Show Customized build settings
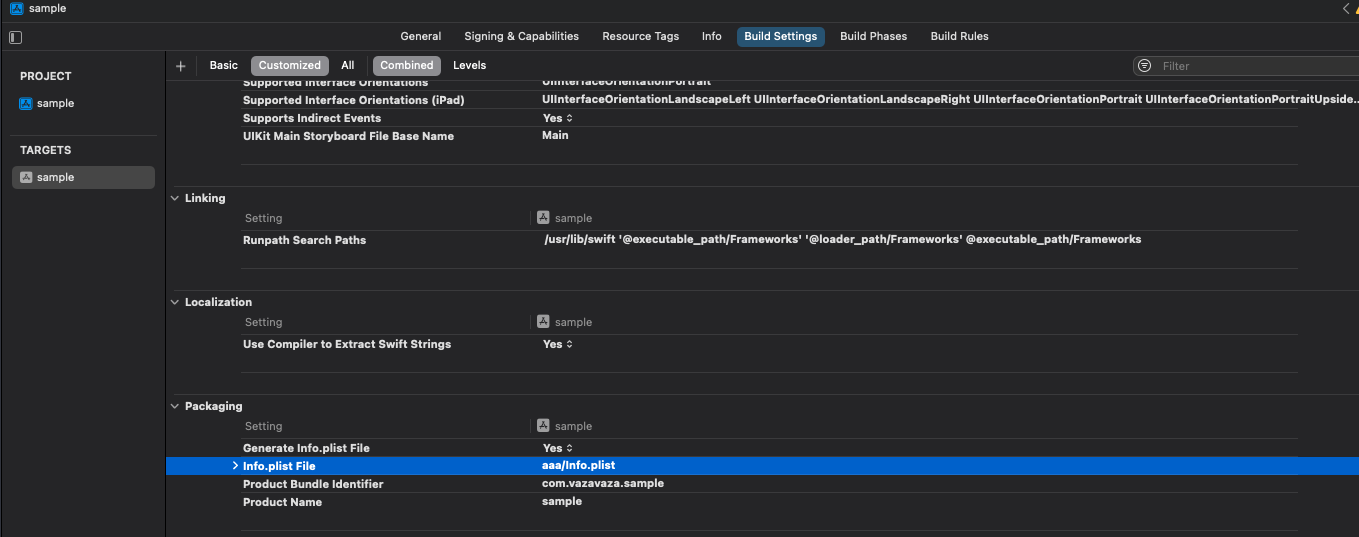Image resolution: width=1359 pixels, height=537 pixels. pyautogui.click(x=290, y=65)
